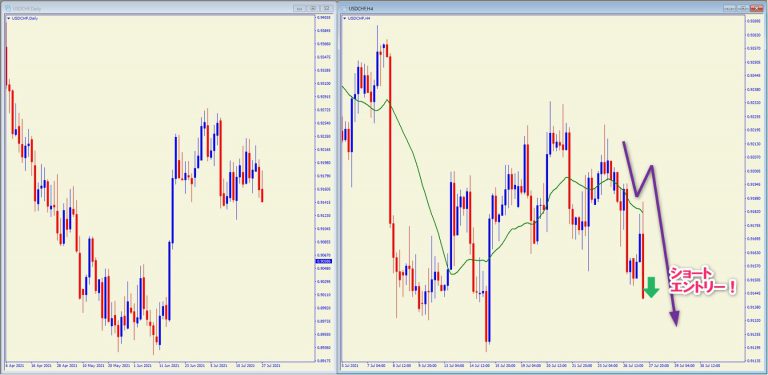Select the green down arrow on the H4 chart
The height and width of the screenshot is (375, 768).
(x=651, y=287)
